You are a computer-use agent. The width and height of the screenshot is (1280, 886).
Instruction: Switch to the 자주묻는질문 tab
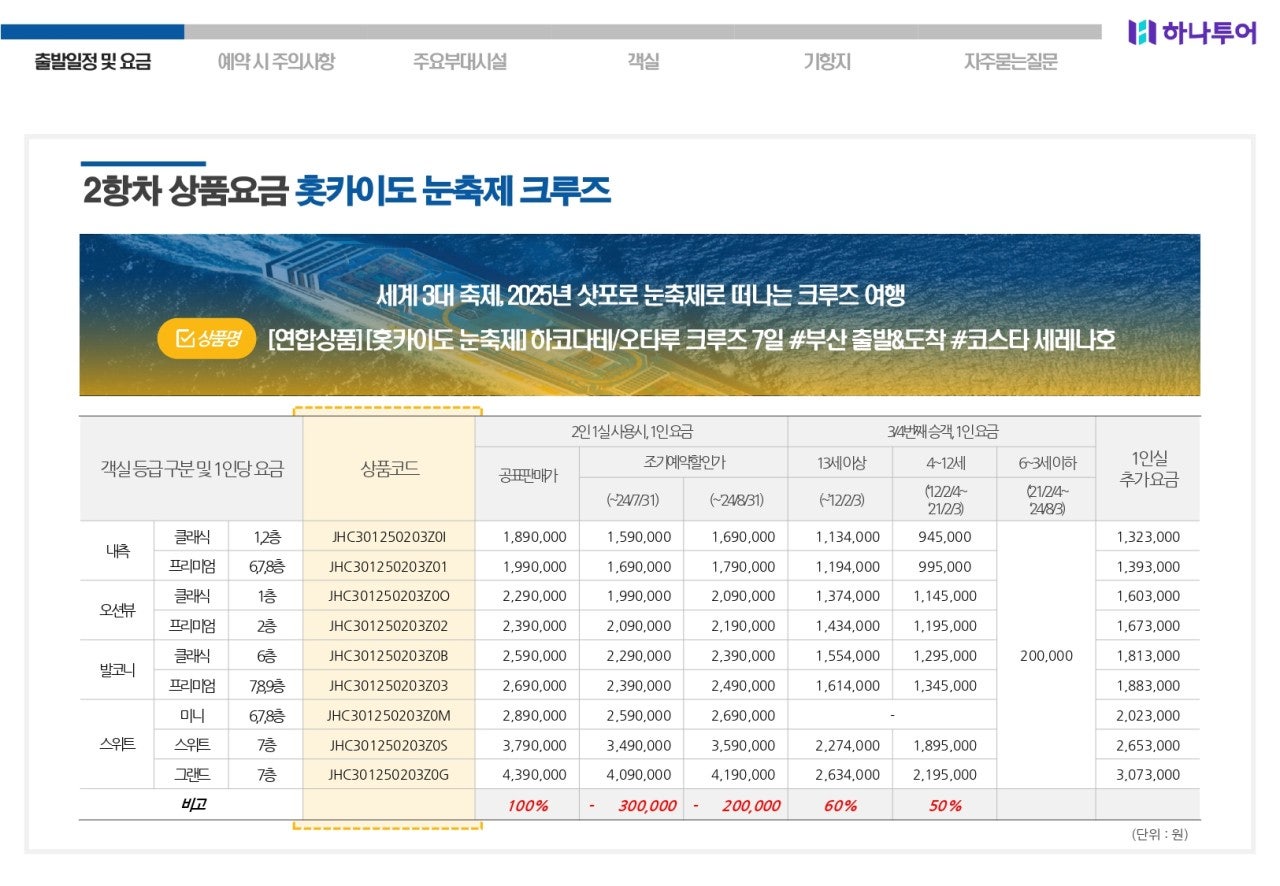(x=1010, y=62)
